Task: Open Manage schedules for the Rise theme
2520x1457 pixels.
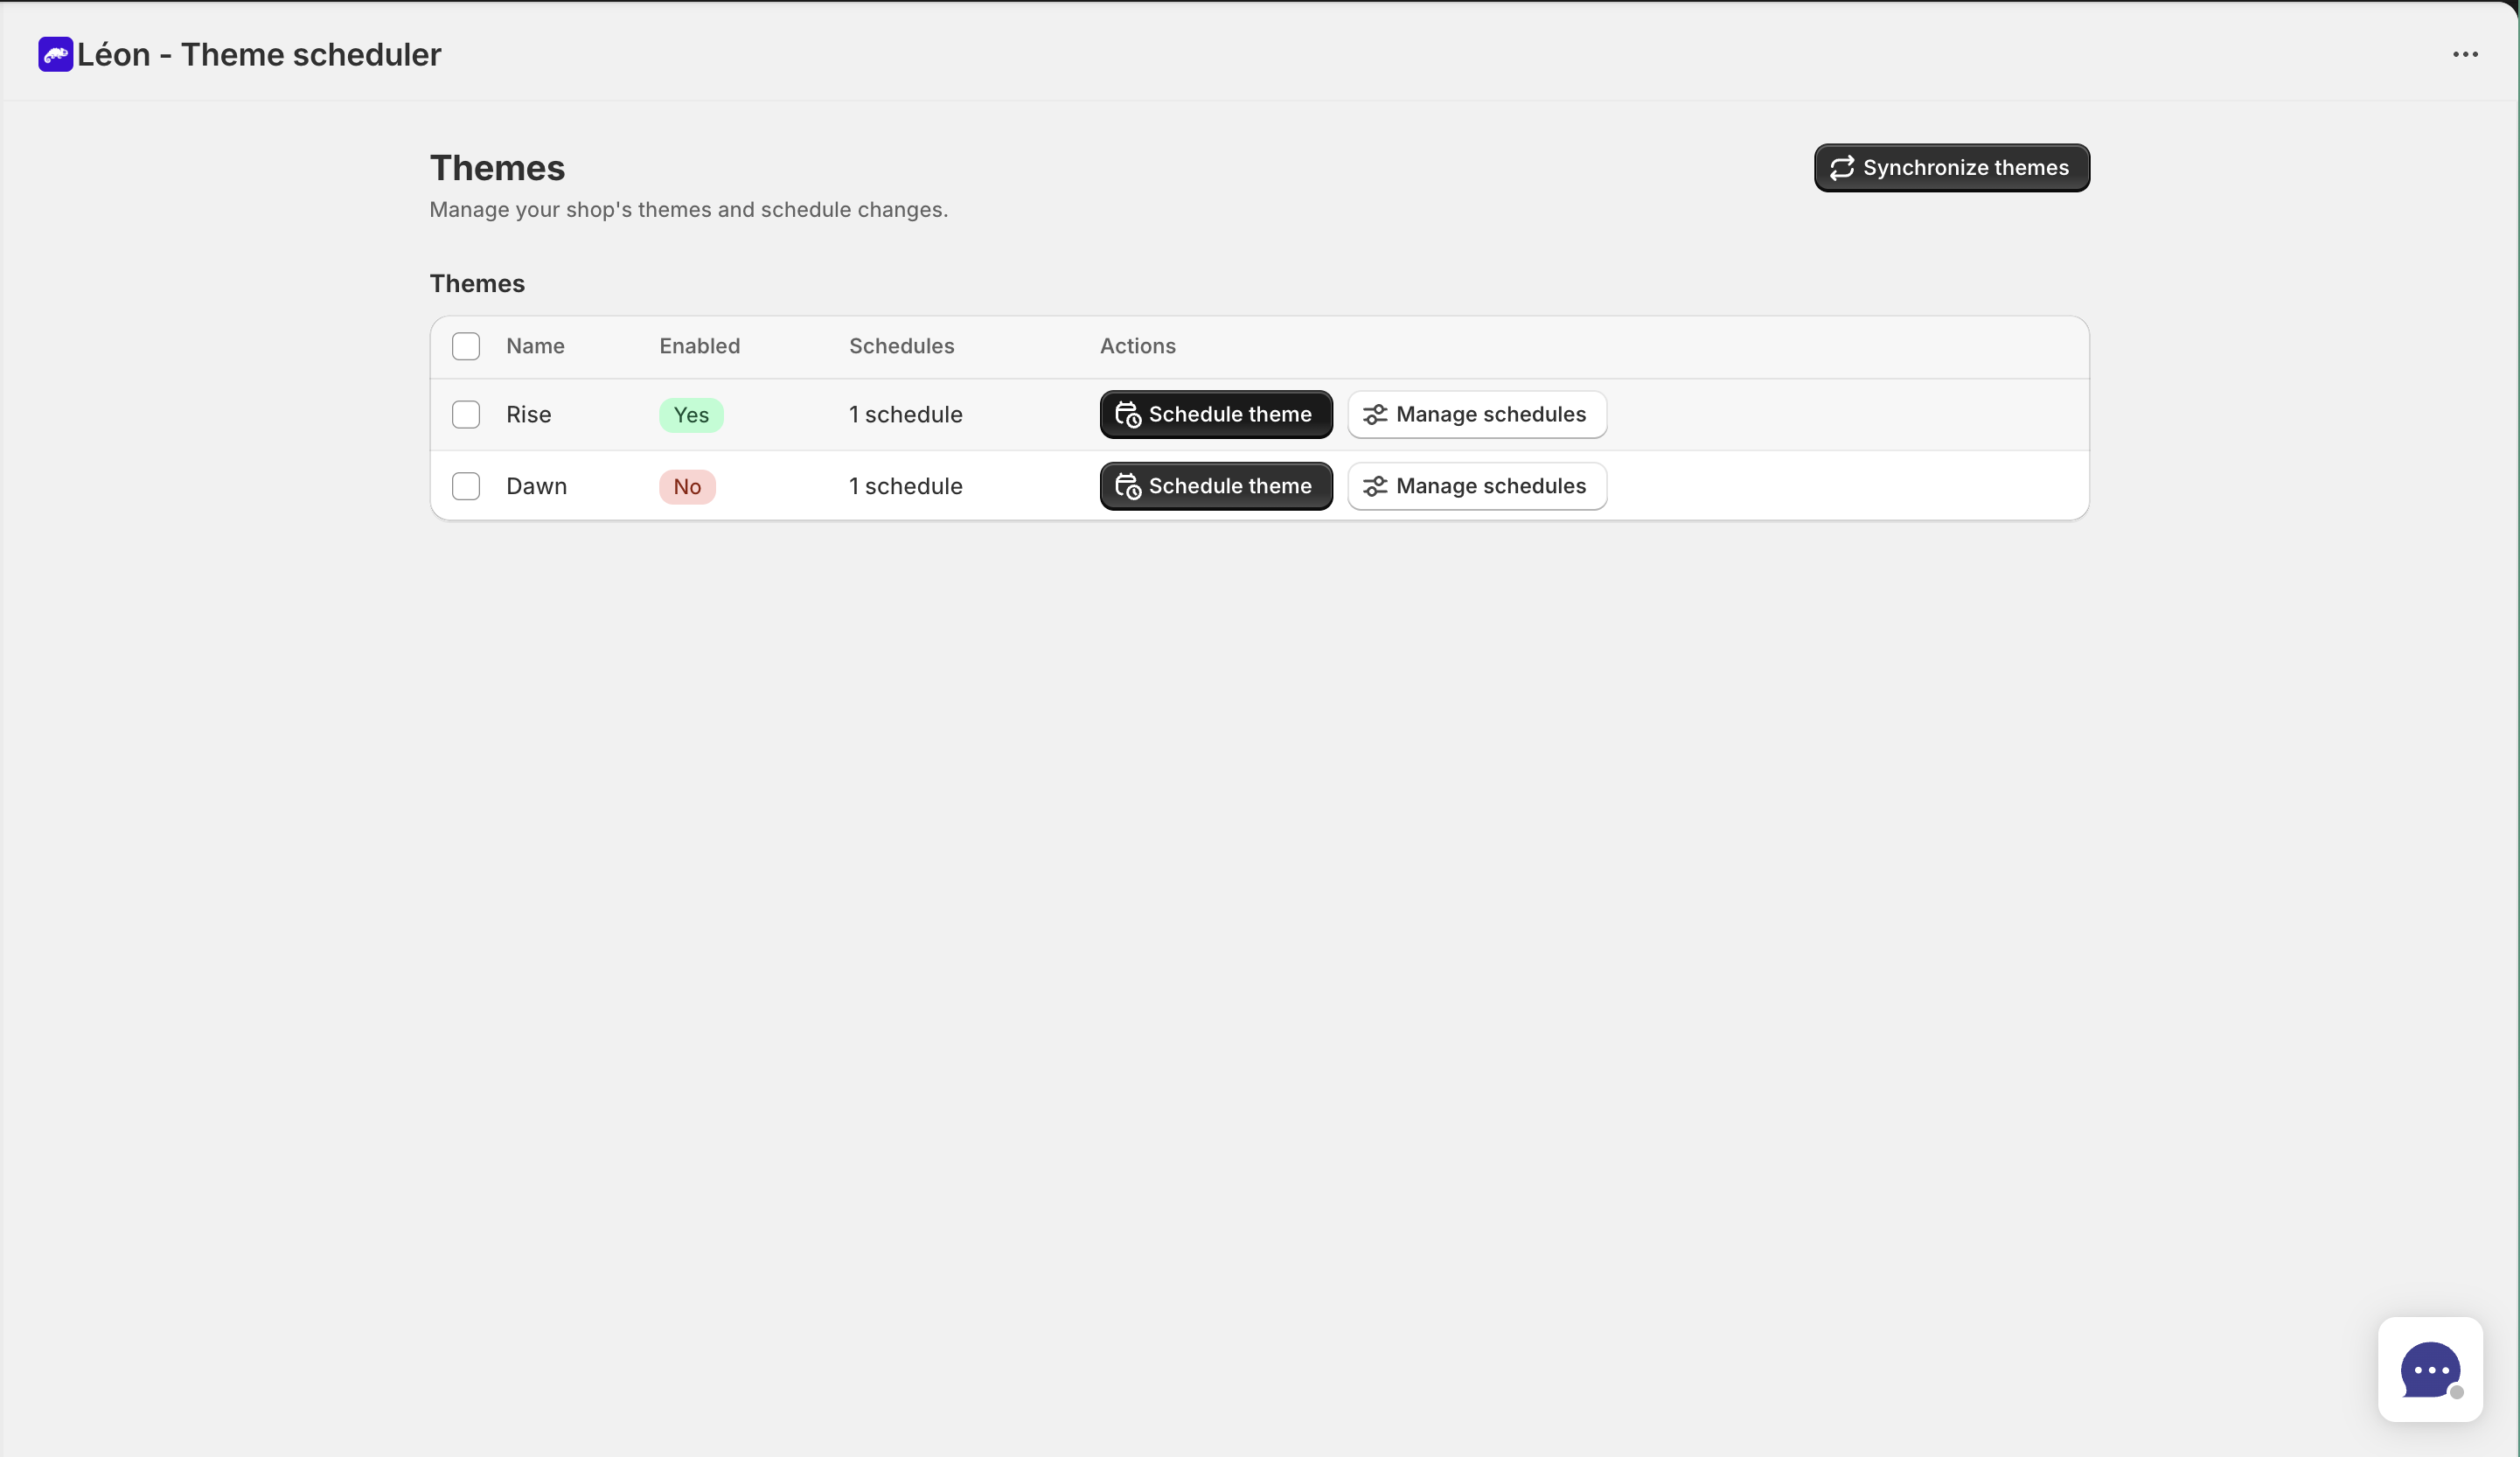Action: click(x=1476, y=414)
